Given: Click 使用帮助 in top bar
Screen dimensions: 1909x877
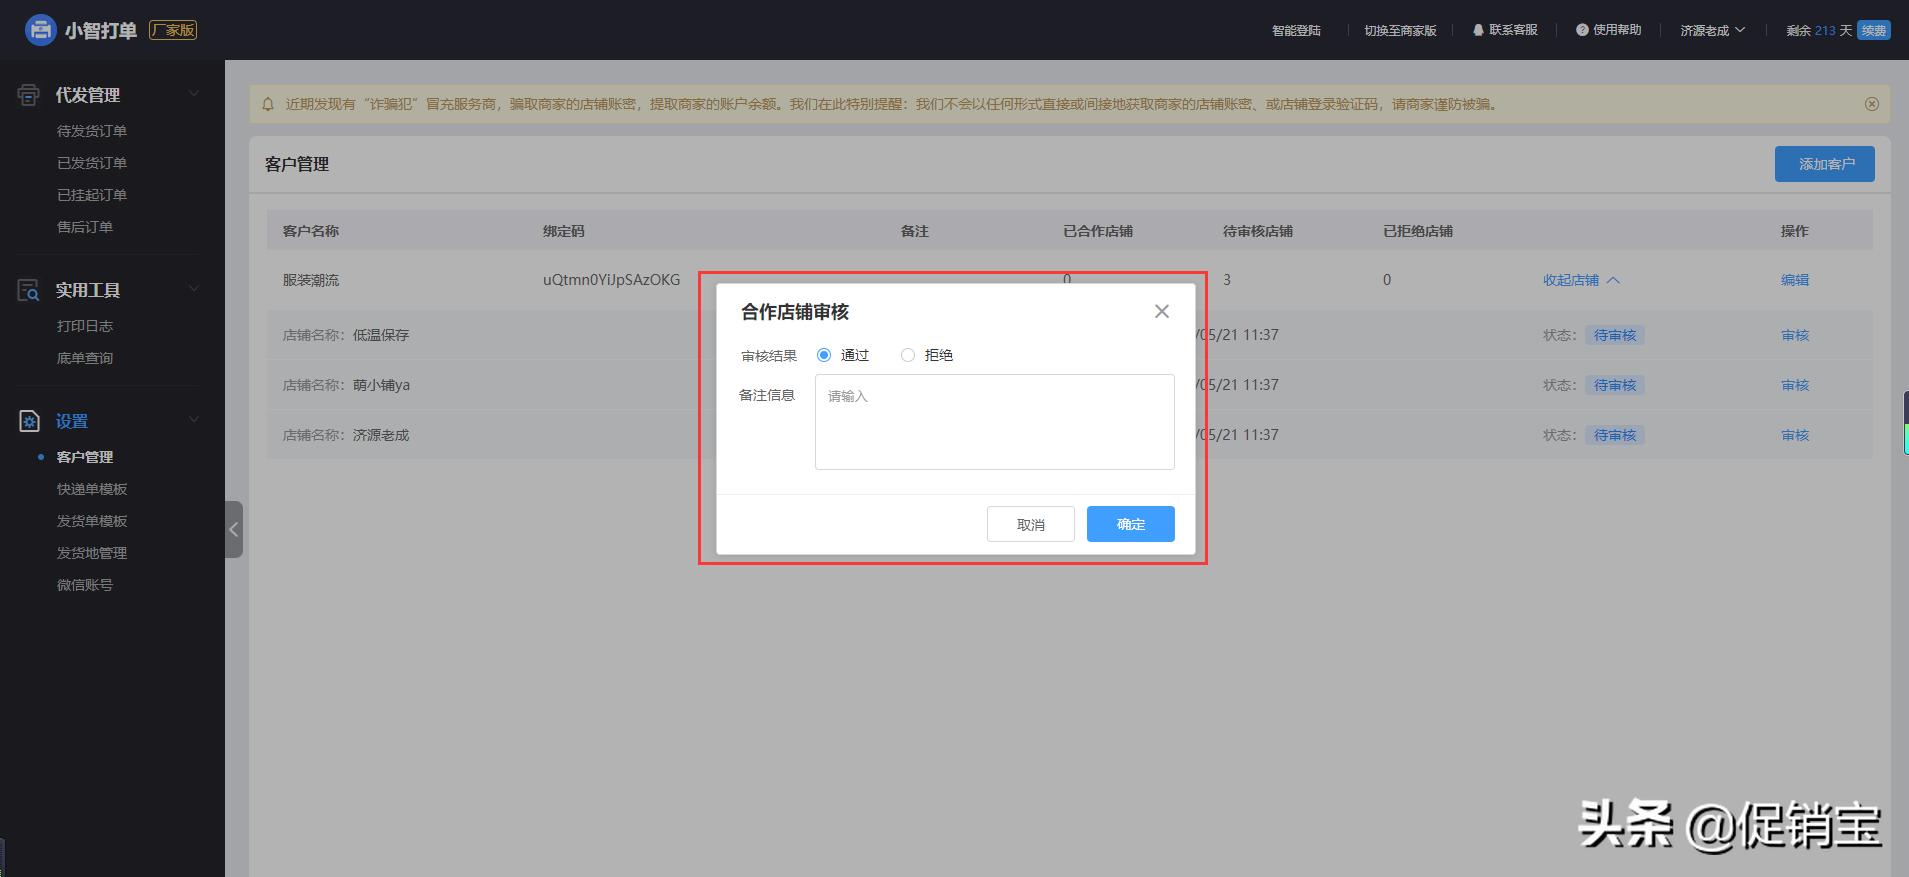Looking at the screenshot, I should (1617, 30).
